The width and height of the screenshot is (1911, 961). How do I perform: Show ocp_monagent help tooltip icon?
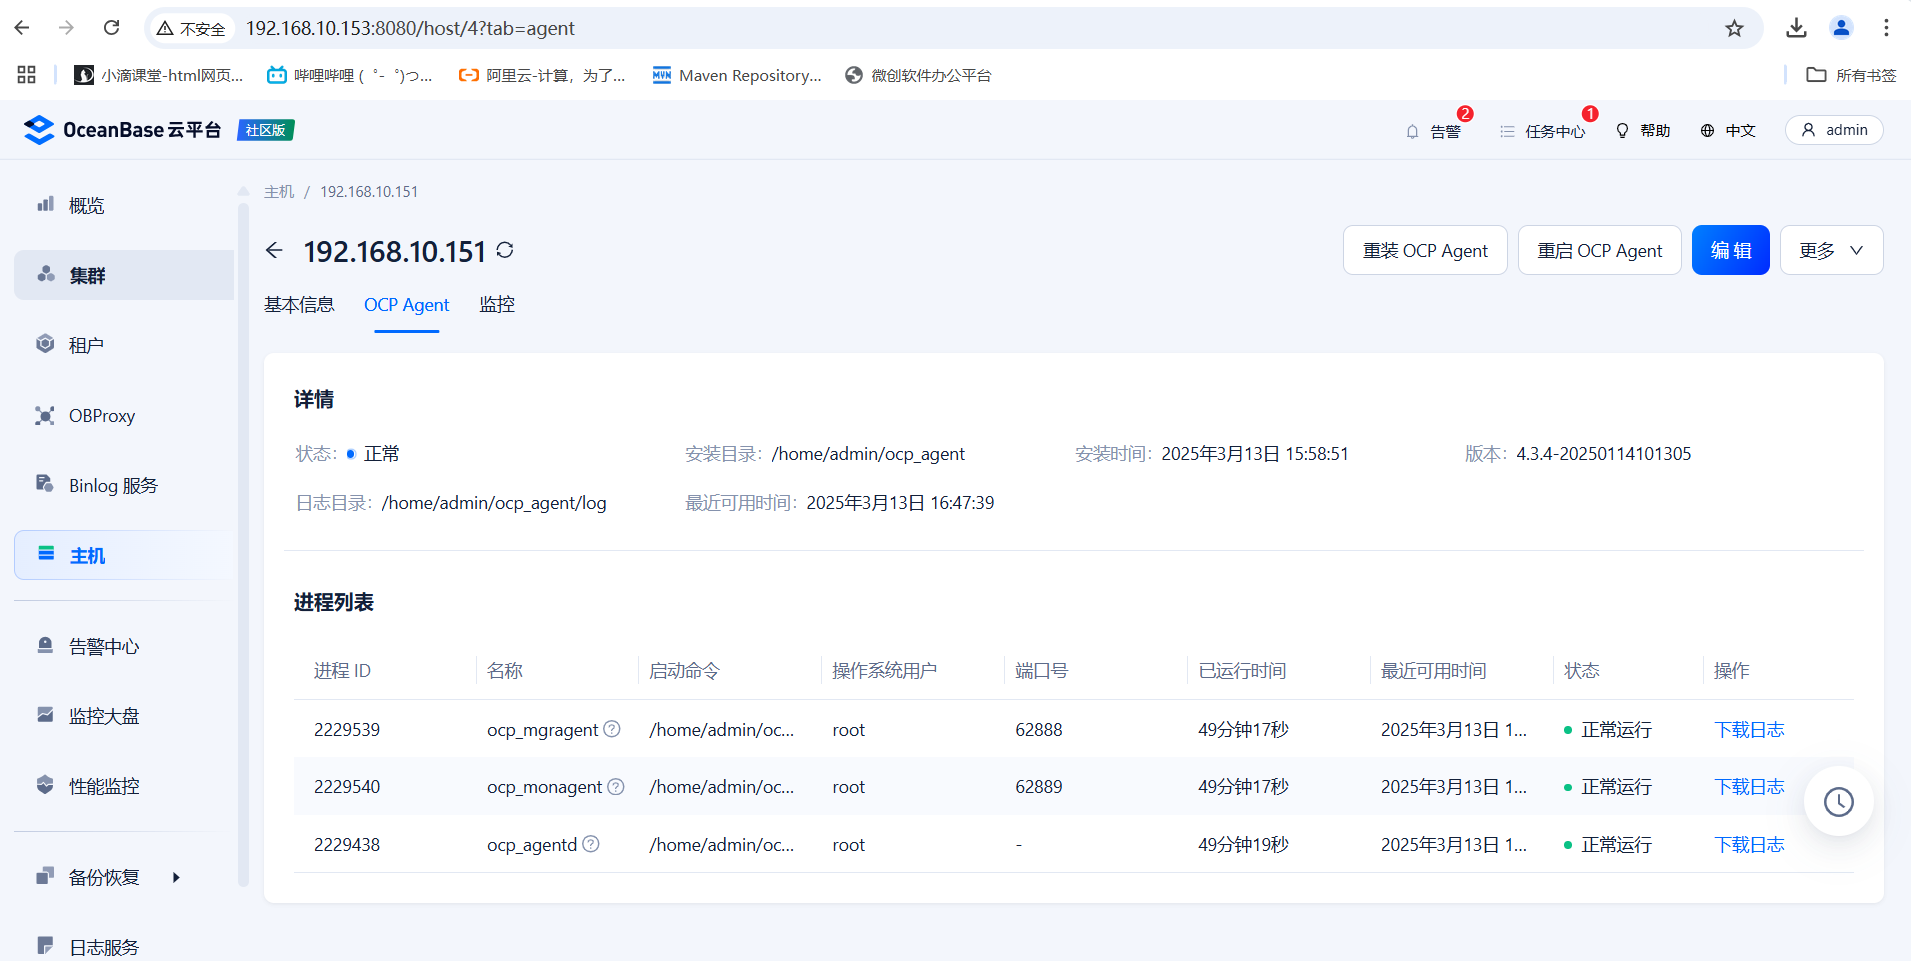pos(616,787)
